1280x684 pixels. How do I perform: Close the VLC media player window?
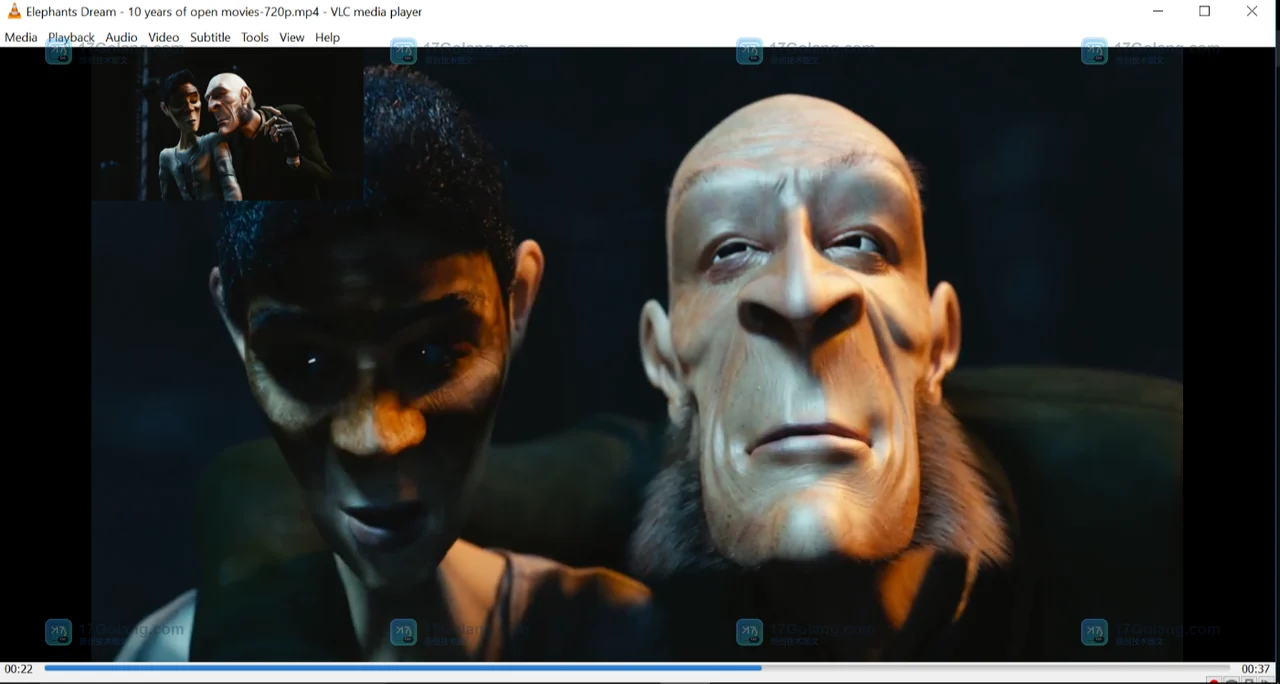[x=1252, y=12]
